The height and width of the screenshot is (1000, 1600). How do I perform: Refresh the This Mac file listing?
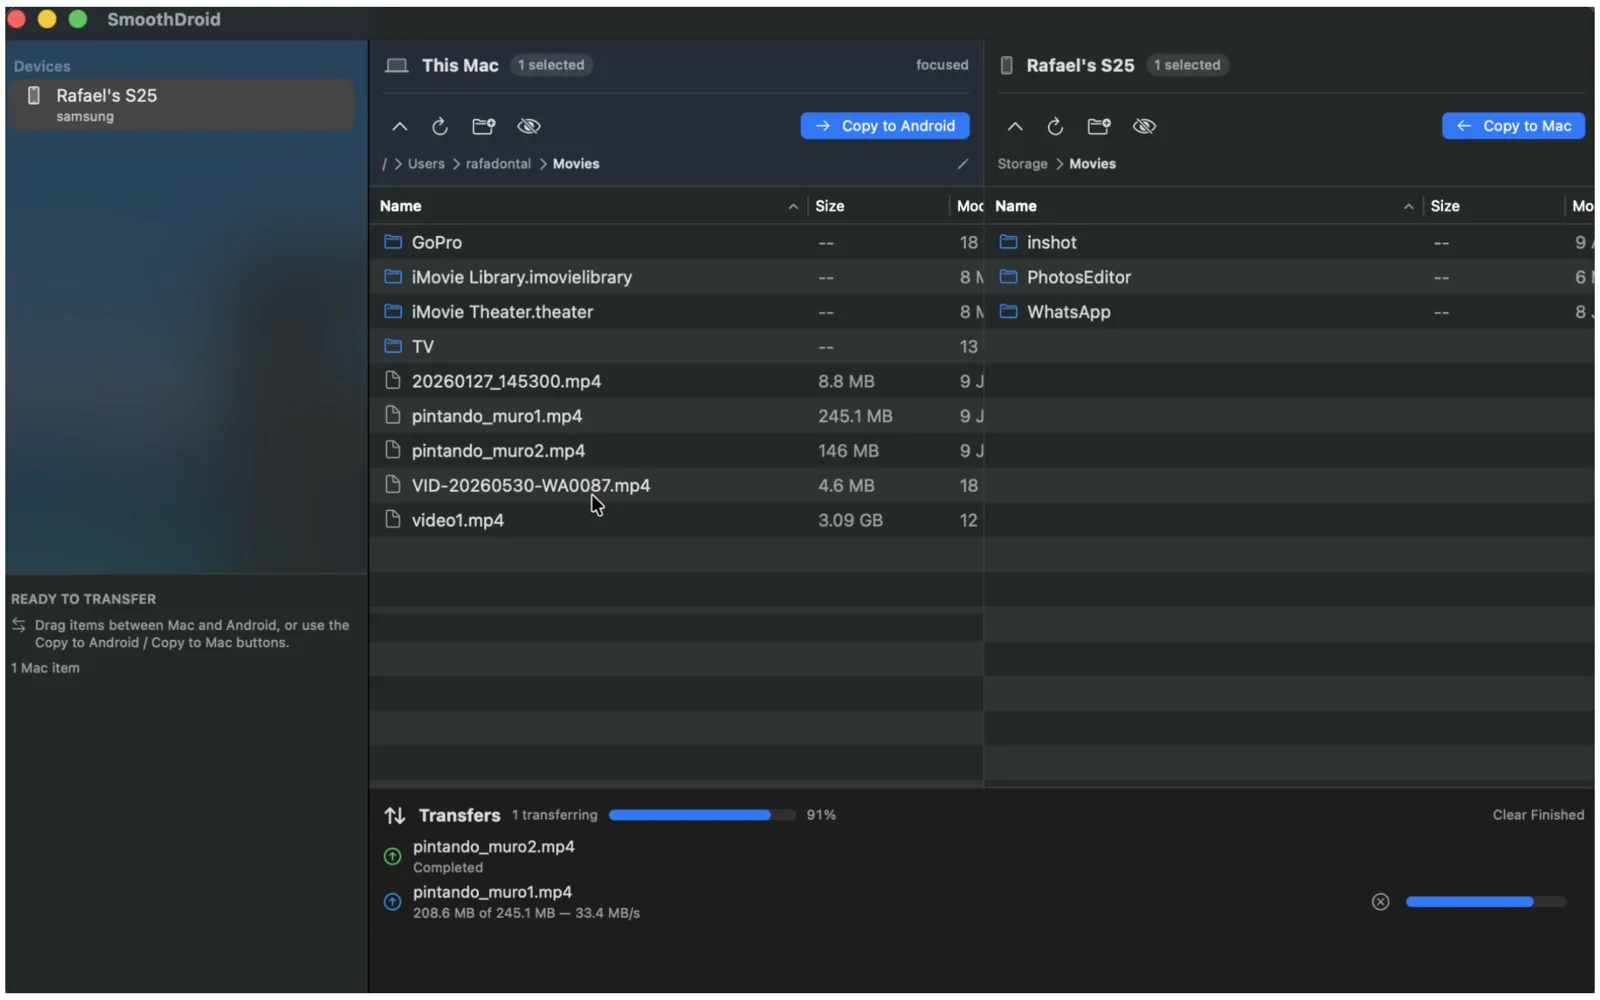440,127
